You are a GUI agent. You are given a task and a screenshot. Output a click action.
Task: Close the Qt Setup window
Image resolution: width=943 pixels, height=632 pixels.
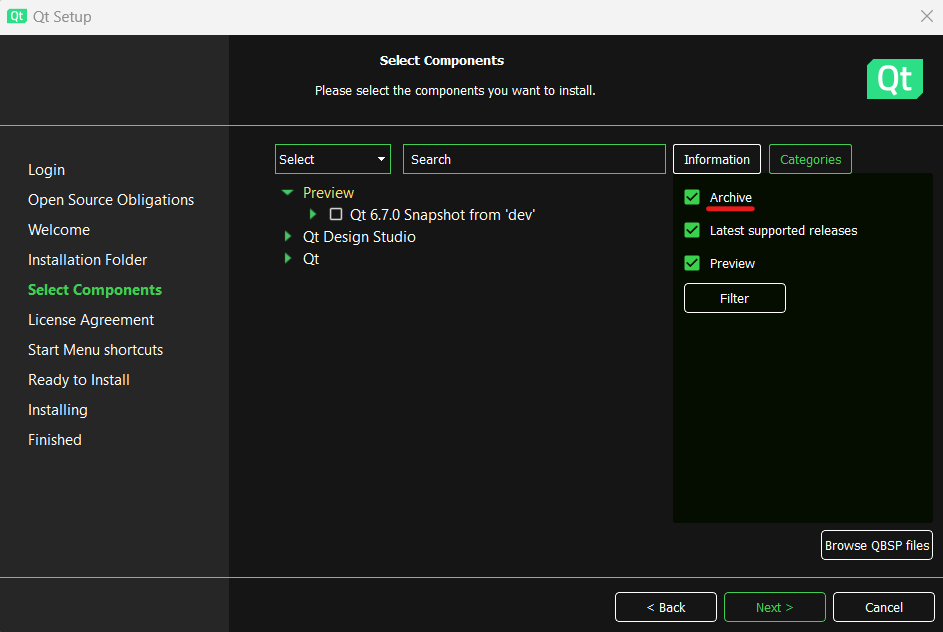coord(926,16)
